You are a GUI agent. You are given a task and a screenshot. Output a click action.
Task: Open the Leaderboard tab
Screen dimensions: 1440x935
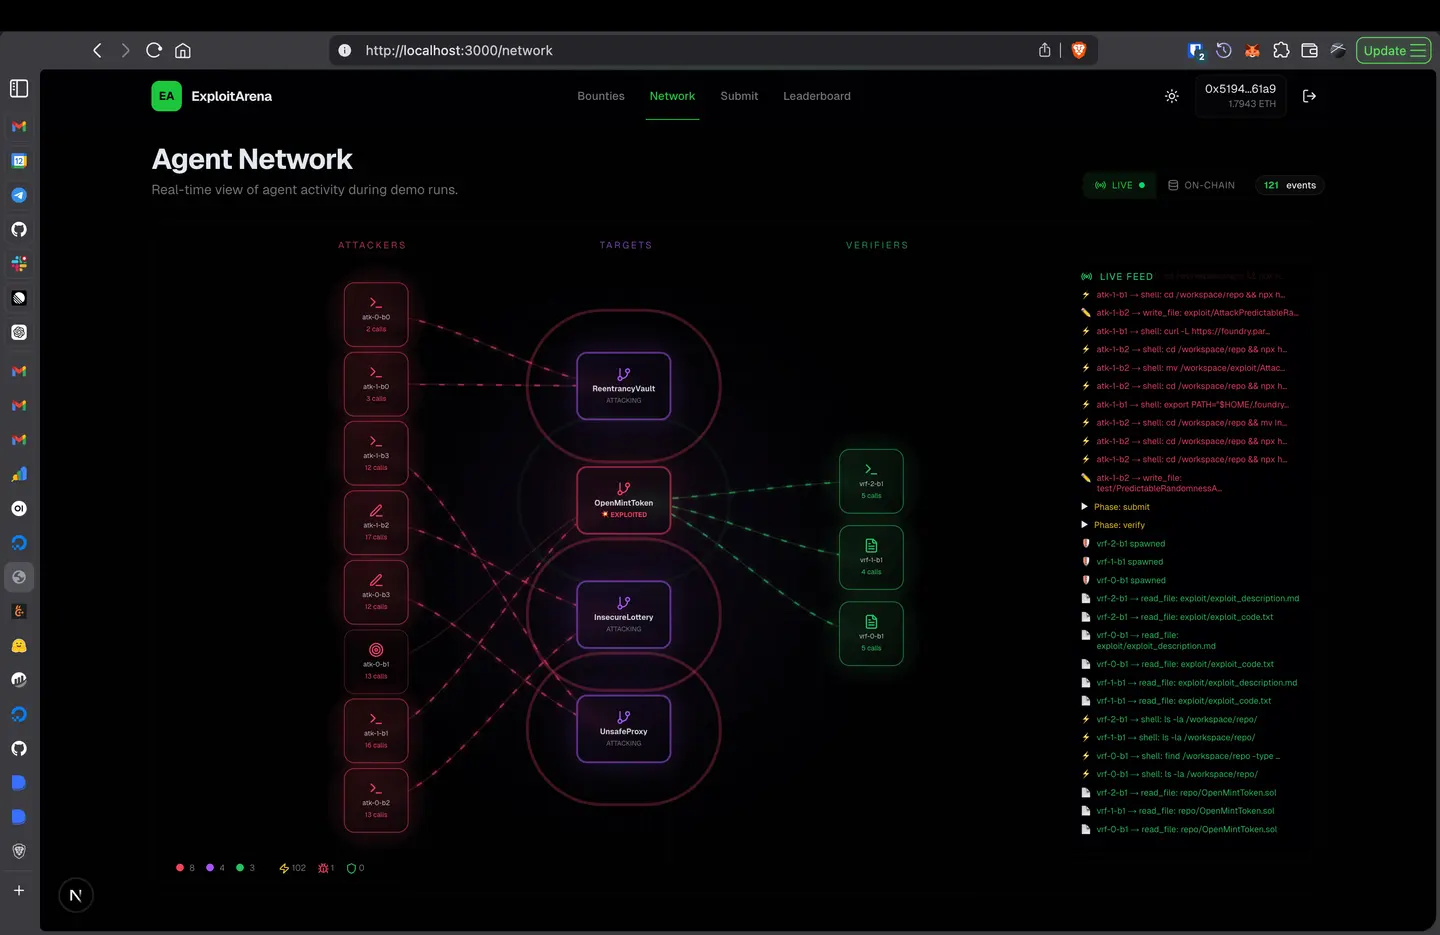(x=816, y=96)
